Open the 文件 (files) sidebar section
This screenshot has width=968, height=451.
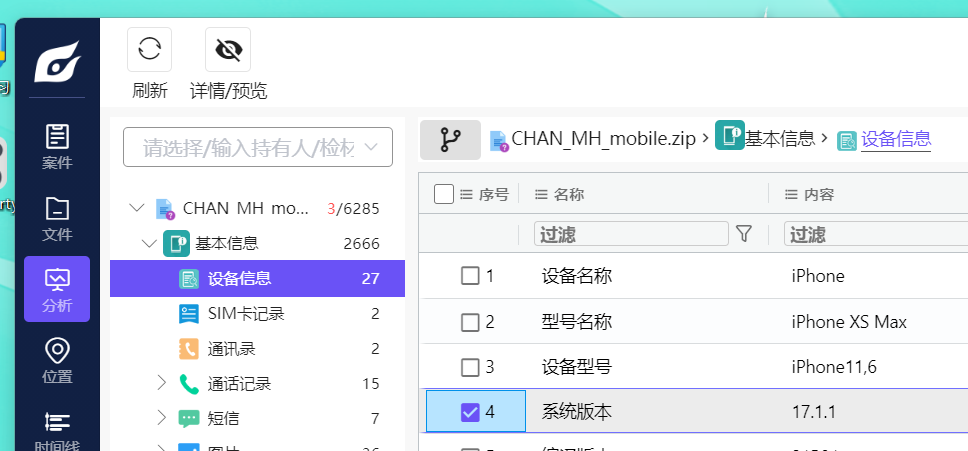57,217
